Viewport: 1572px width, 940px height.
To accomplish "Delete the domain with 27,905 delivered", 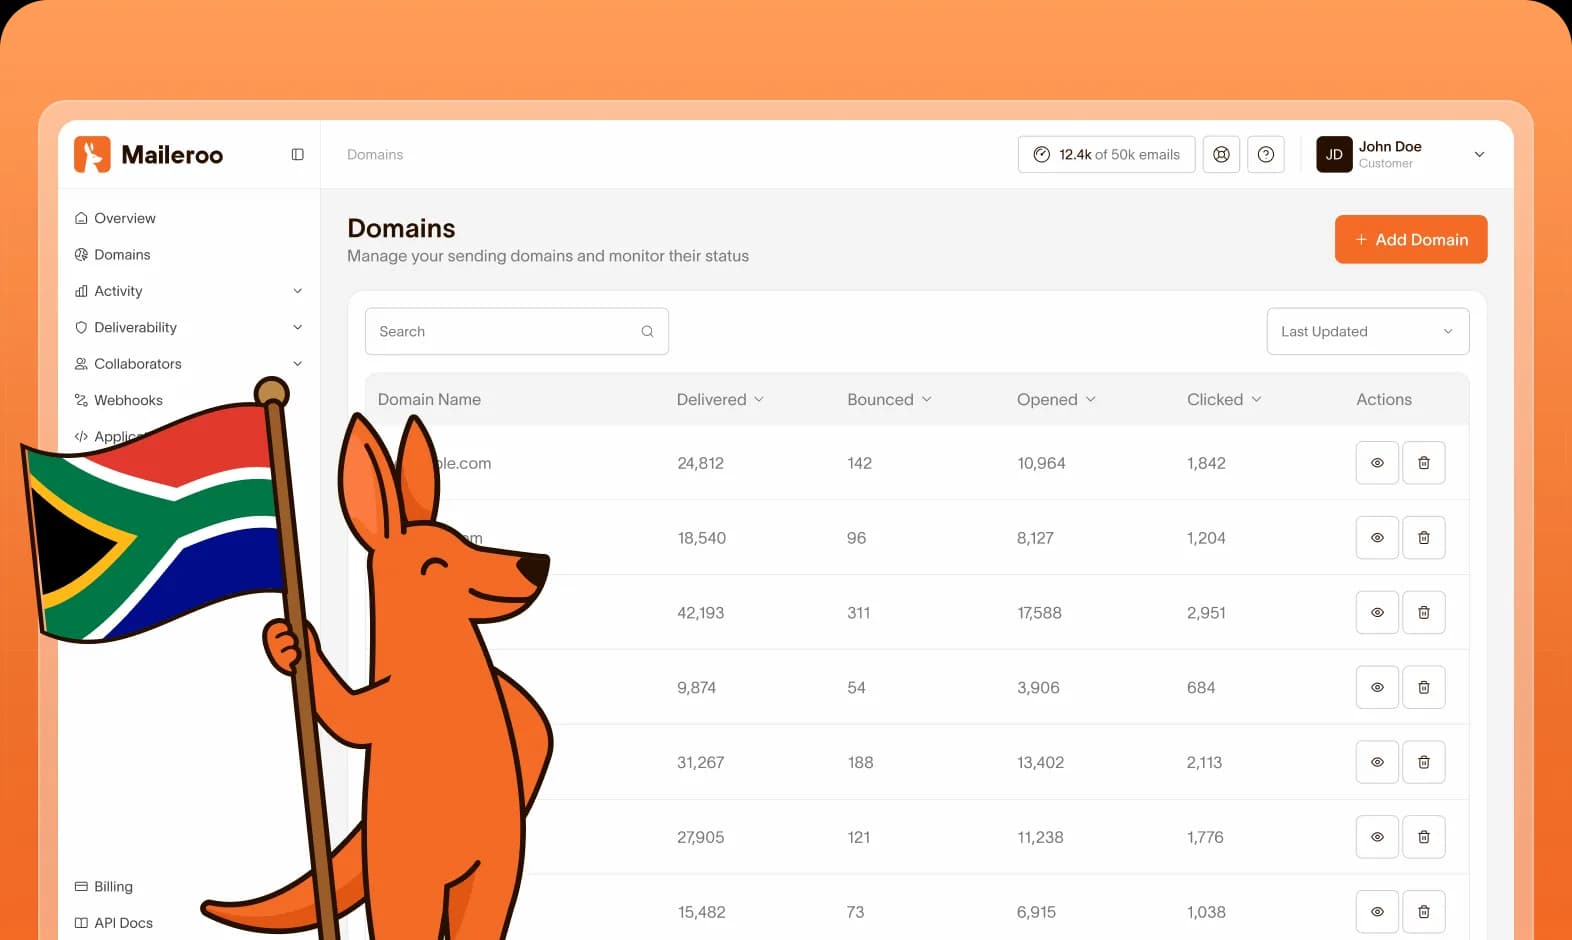I will [x=1424, y=837].
